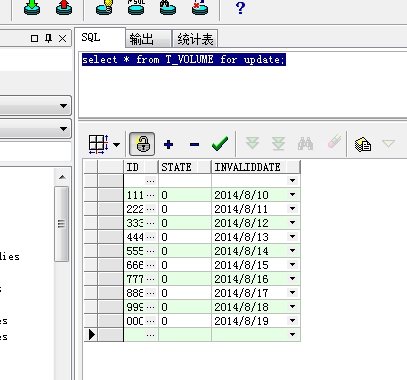The image size is (407, 380).
Task: Click the INVALIDDATE column header
Action: pos(256,167)
